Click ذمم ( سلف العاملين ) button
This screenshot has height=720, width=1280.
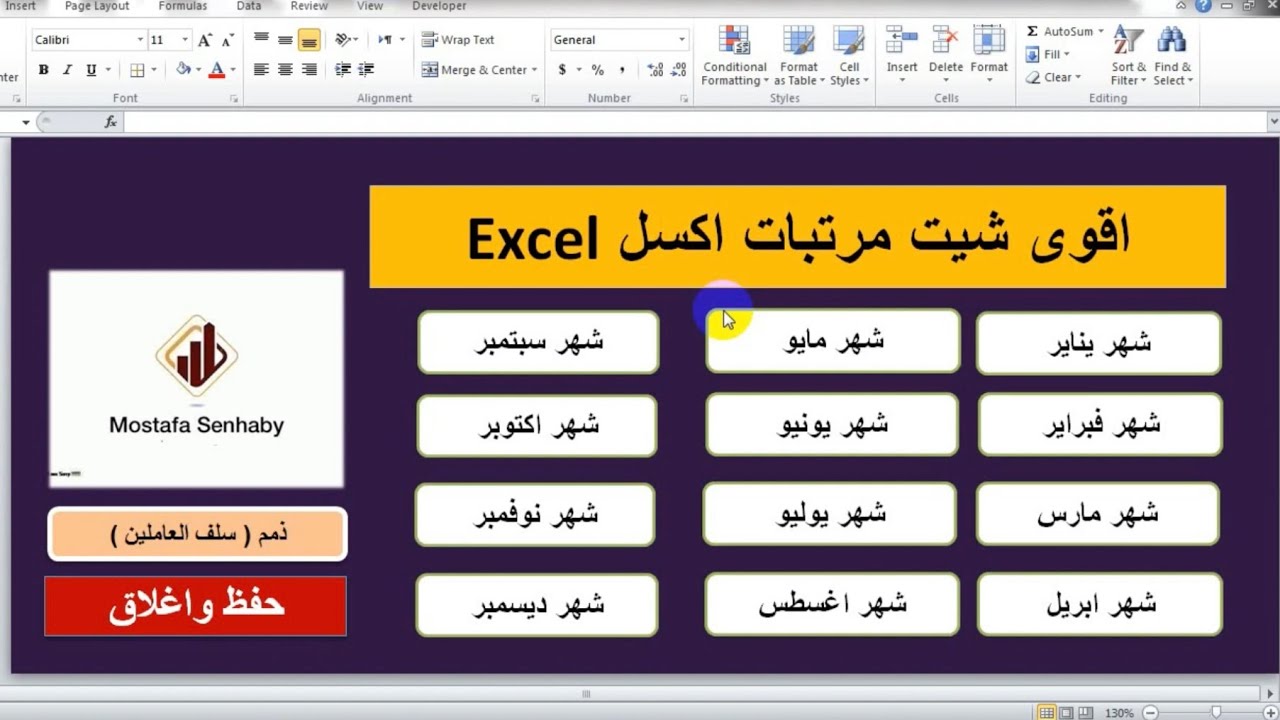tap(197, 534)
